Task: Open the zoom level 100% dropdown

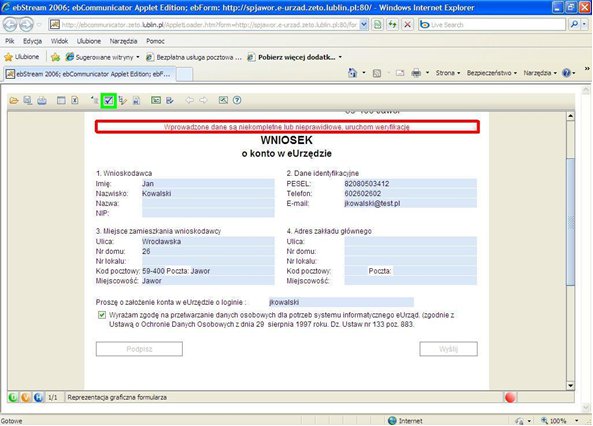Action: (577, 421)
